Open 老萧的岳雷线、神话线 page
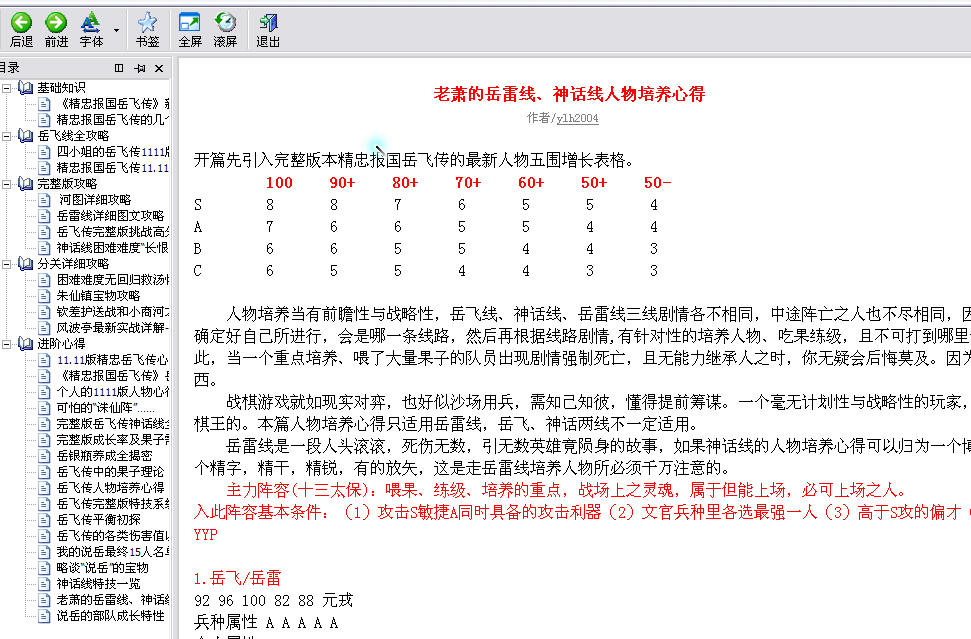The width and height of the screenshot is (971, 639). [x=113, y=600]
